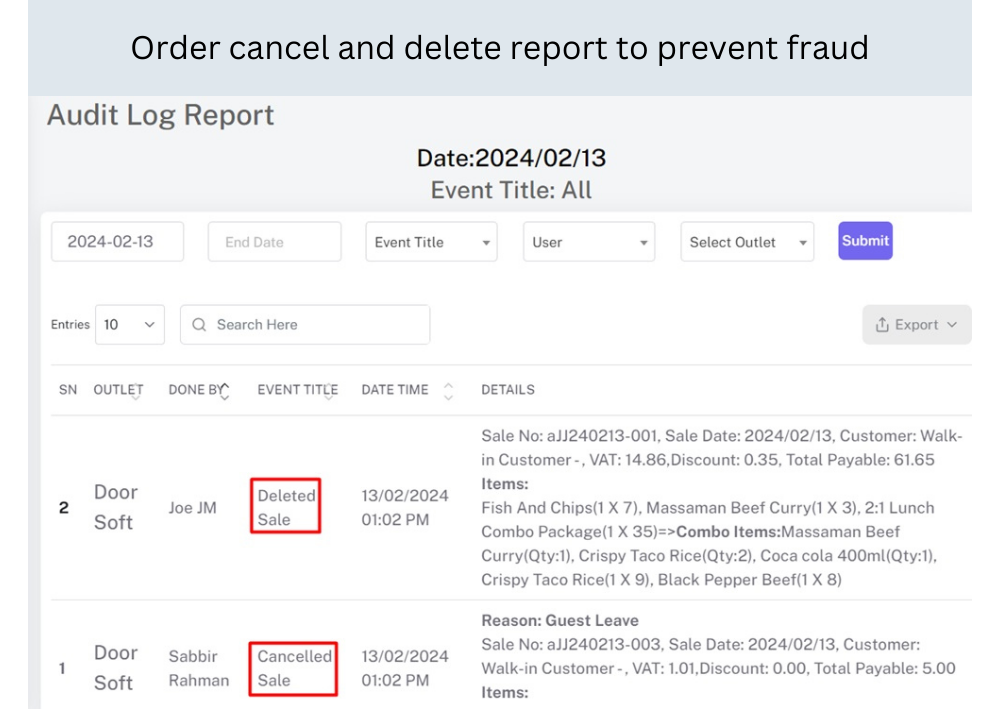1000x709 pixels.
Task: Sort by Done By column arrow
Action: coord(224,391)
